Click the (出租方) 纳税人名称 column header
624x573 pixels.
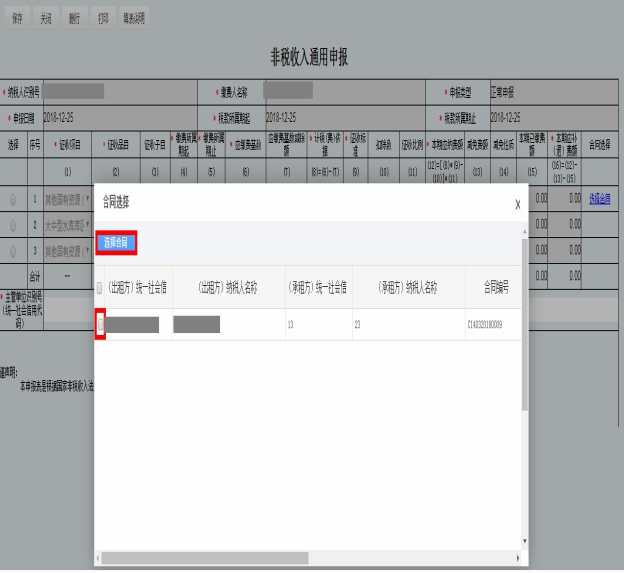tap(228, 287)
